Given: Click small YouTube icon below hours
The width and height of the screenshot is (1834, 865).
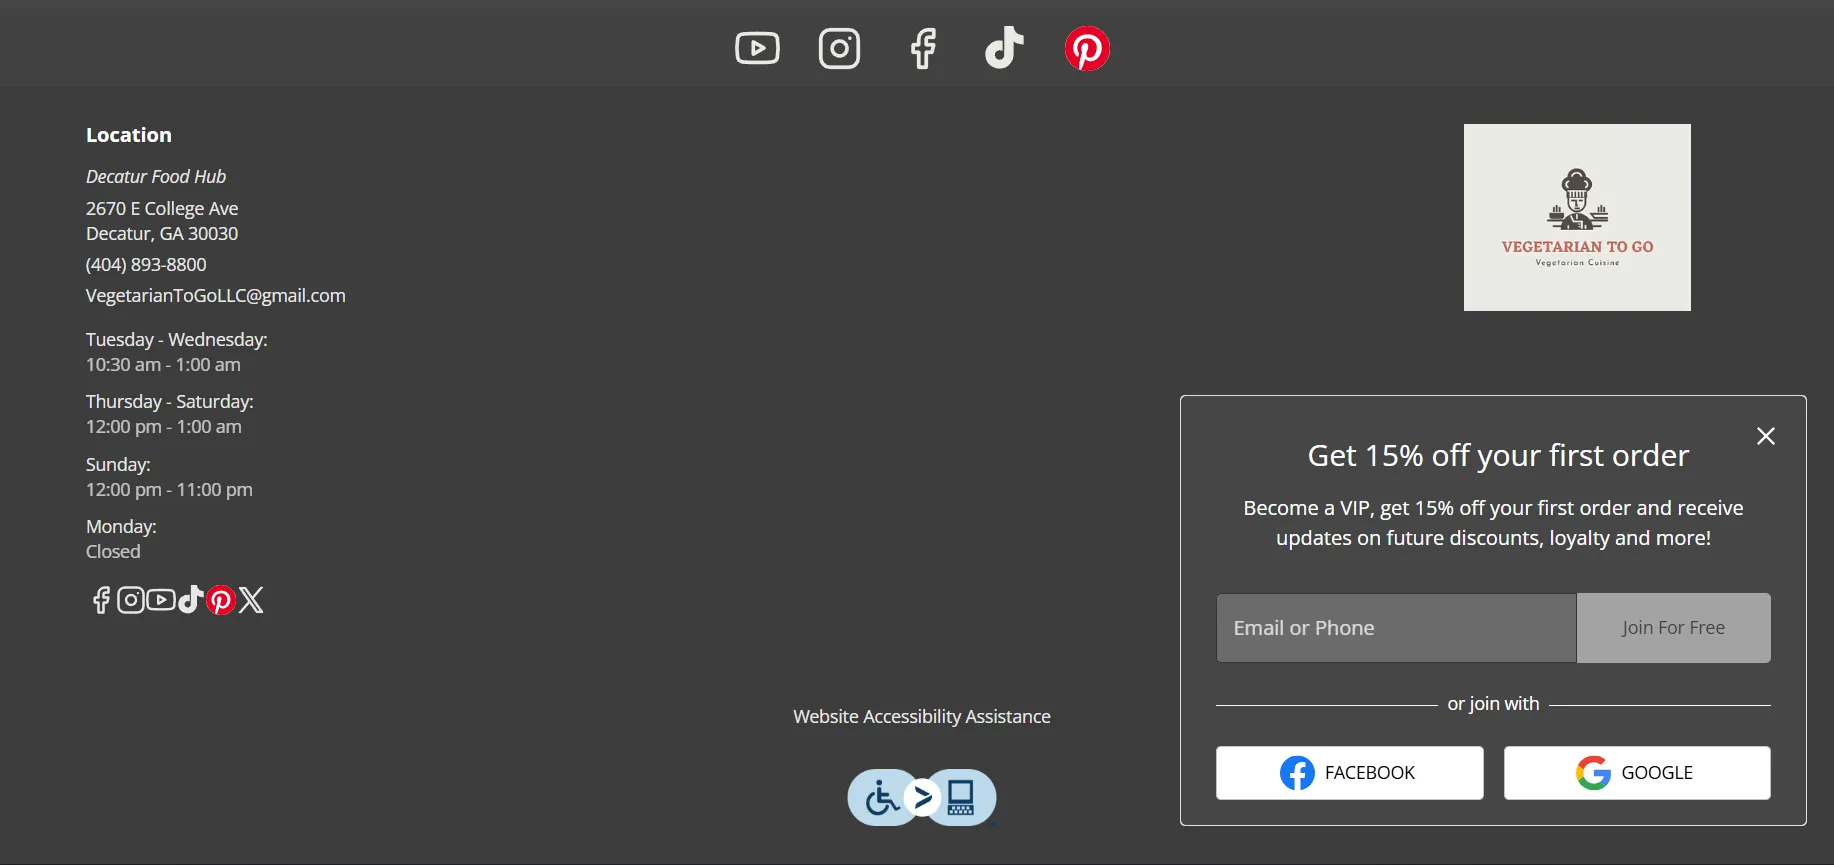Looking at the screenshot, I should click(x=161, y=600).
